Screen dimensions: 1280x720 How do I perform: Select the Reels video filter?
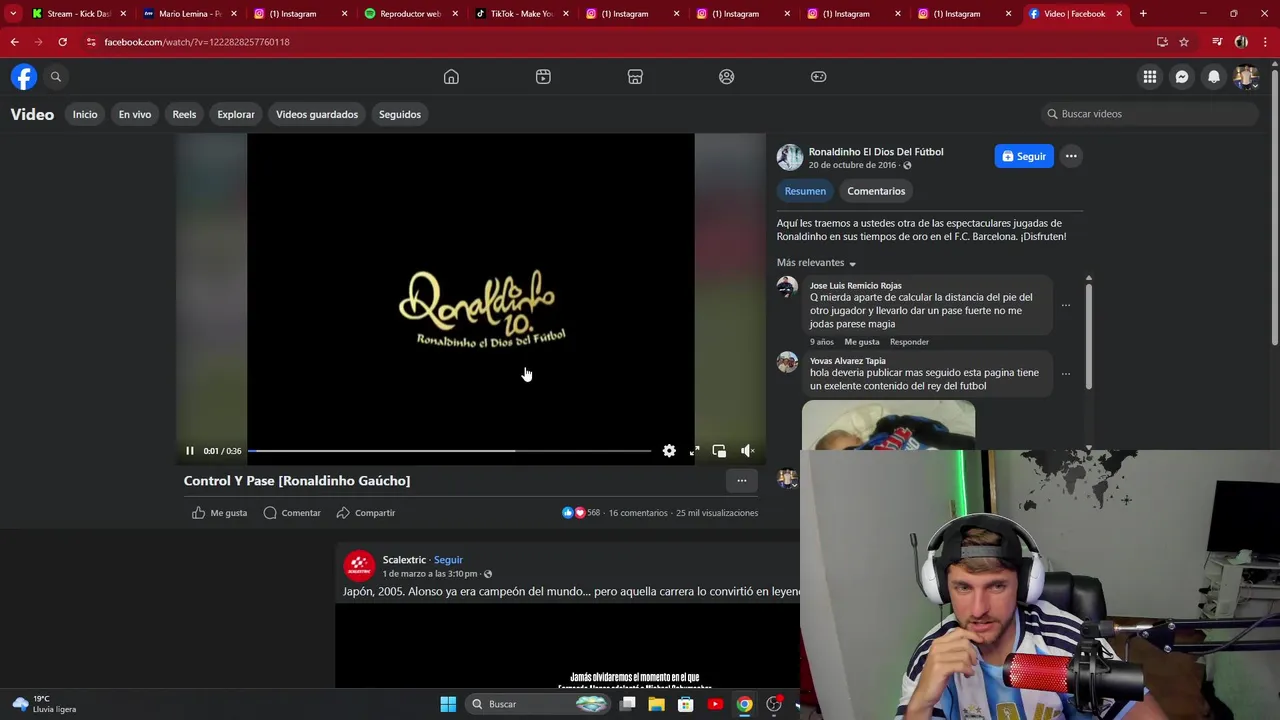(184, 114)
